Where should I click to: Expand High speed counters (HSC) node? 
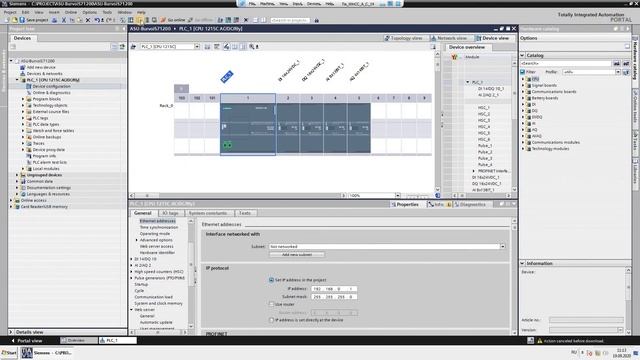[131, 271]
